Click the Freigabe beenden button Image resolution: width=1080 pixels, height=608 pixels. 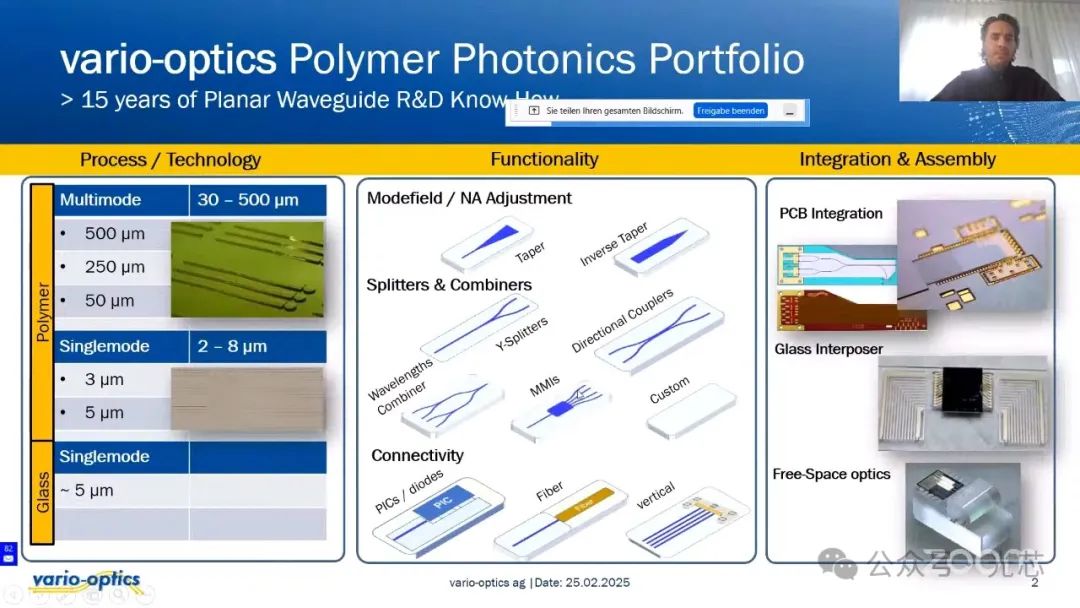(x=730, y=111)
